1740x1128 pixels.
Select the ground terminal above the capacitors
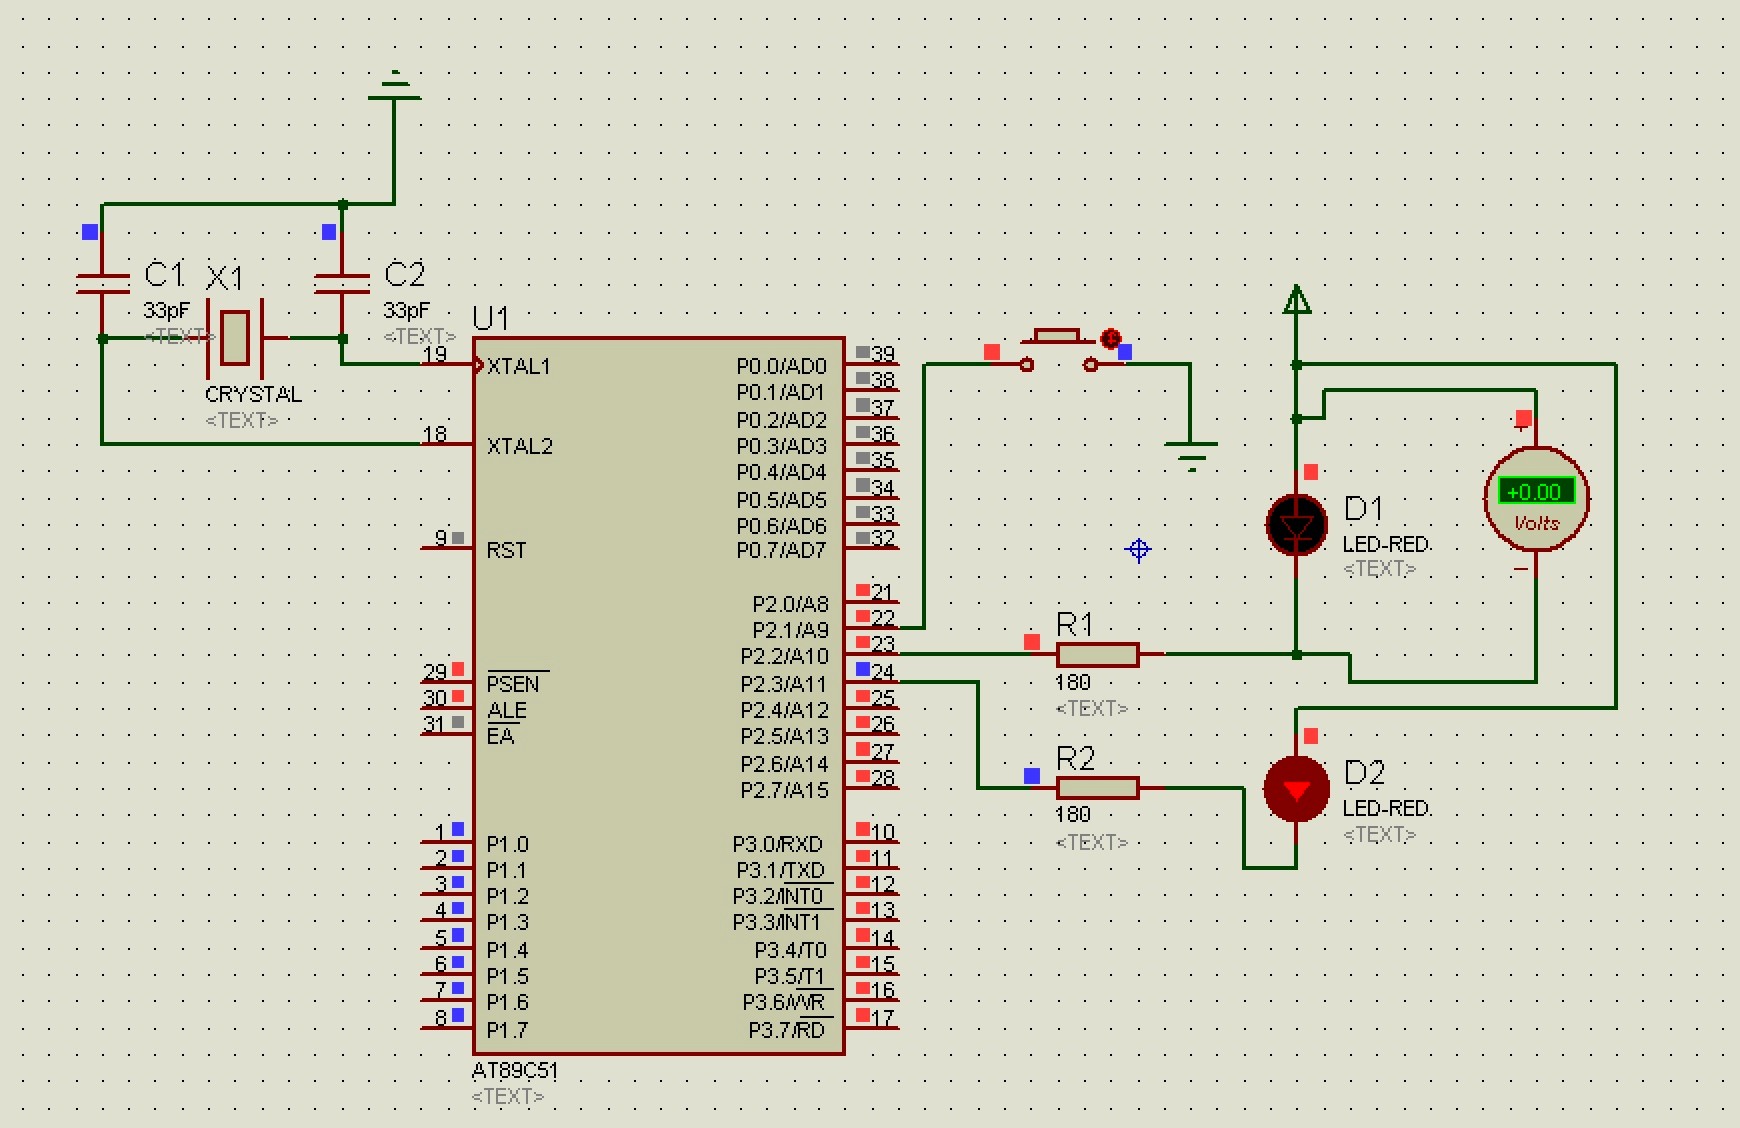394,88
